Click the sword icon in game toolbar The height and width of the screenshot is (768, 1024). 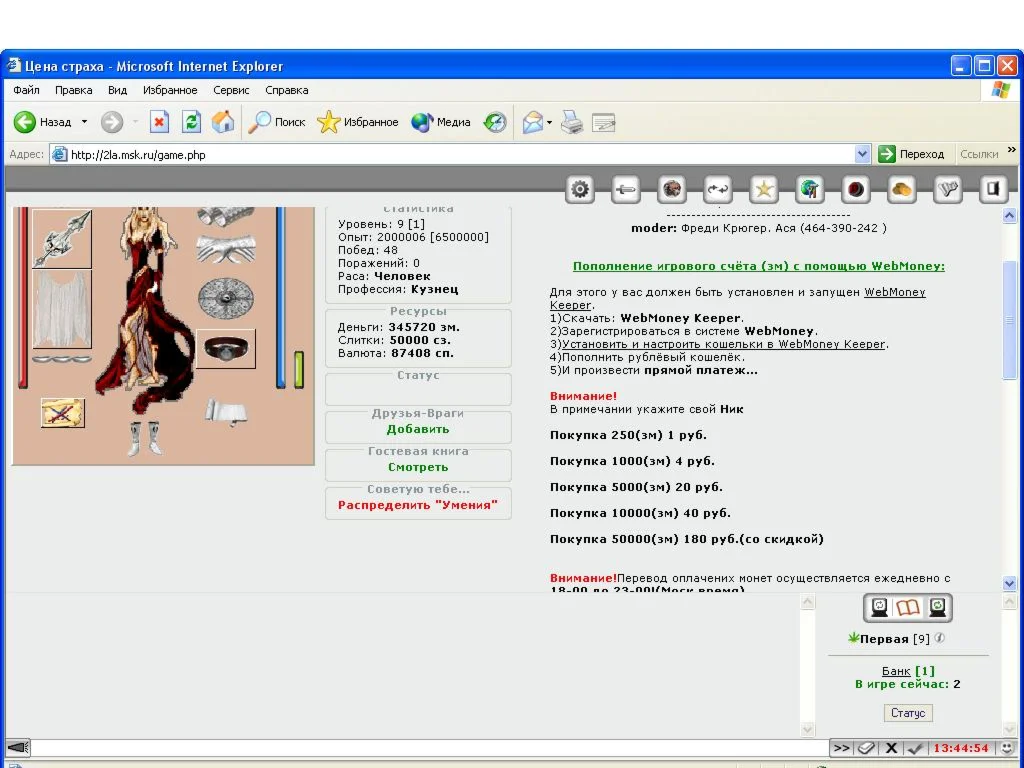pos(626,189)
